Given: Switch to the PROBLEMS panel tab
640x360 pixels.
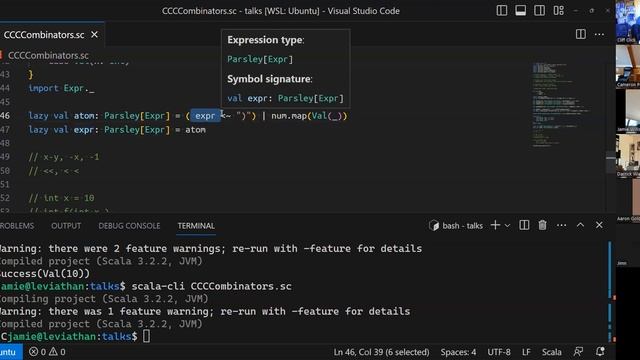Looking at the screenshot, I should pos(17,226).
